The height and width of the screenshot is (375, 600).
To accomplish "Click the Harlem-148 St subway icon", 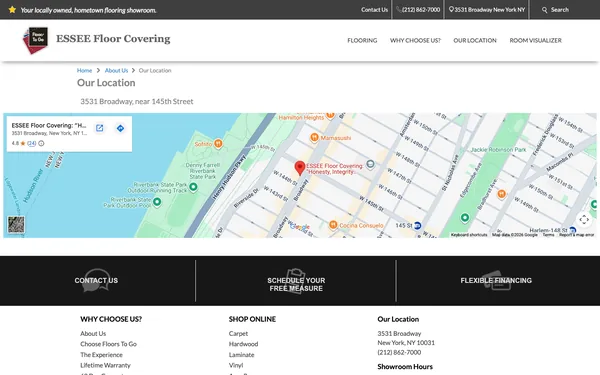I will click(572, 230).
